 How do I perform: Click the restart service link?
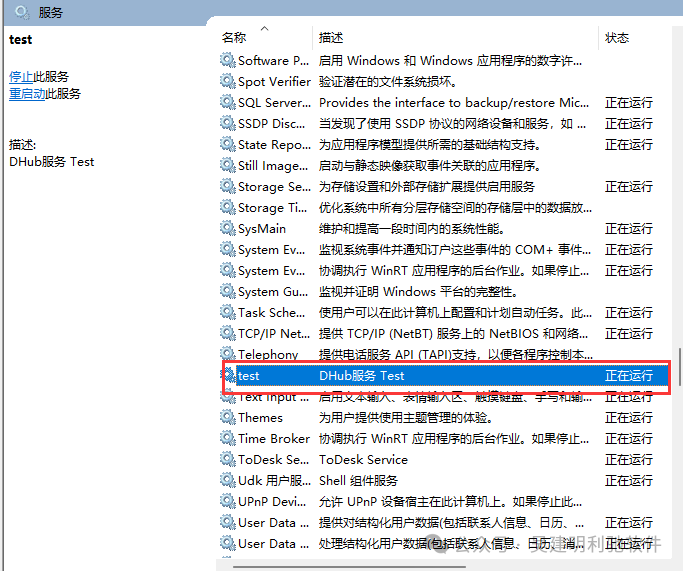click(x=26, y=94)
